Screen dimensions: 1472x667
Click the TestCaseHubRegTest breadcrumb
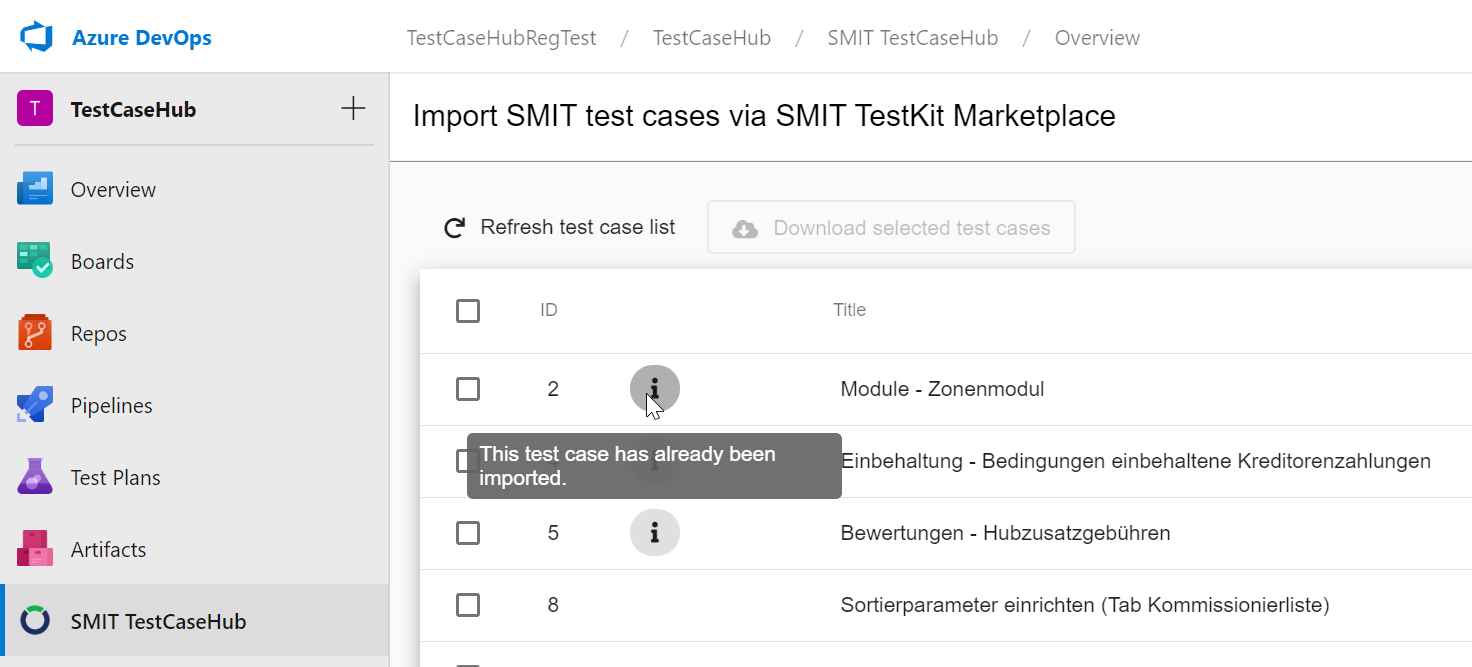pyautogui.click(x=501, y=38)
